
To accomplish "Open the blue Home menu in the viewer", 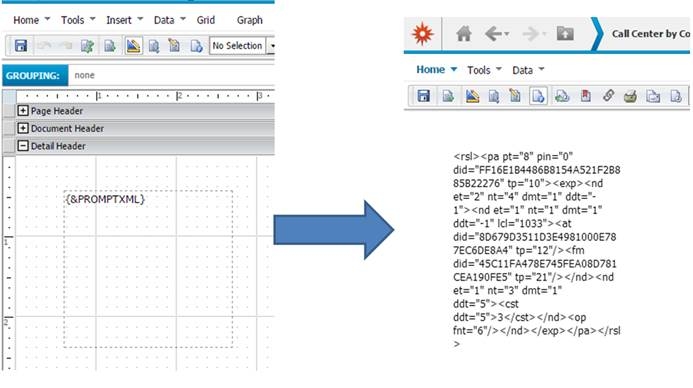I will point(430,70).
